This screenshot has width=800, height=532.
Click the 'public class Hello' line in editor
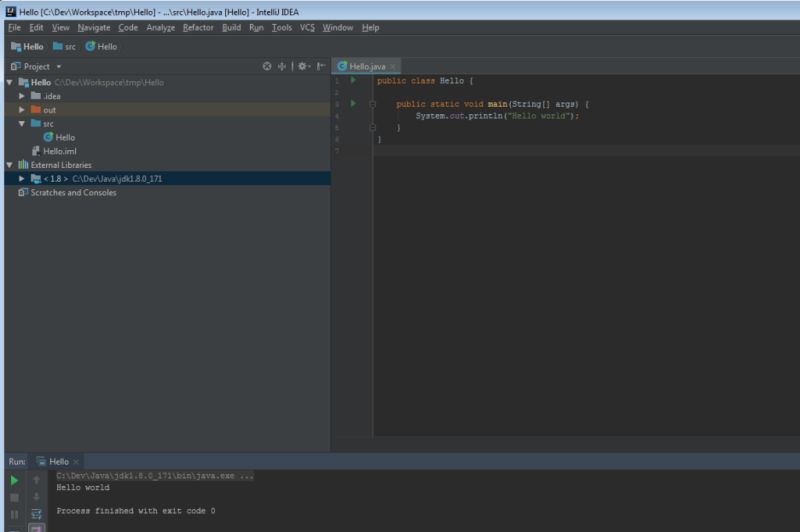[x=424, y=81]
